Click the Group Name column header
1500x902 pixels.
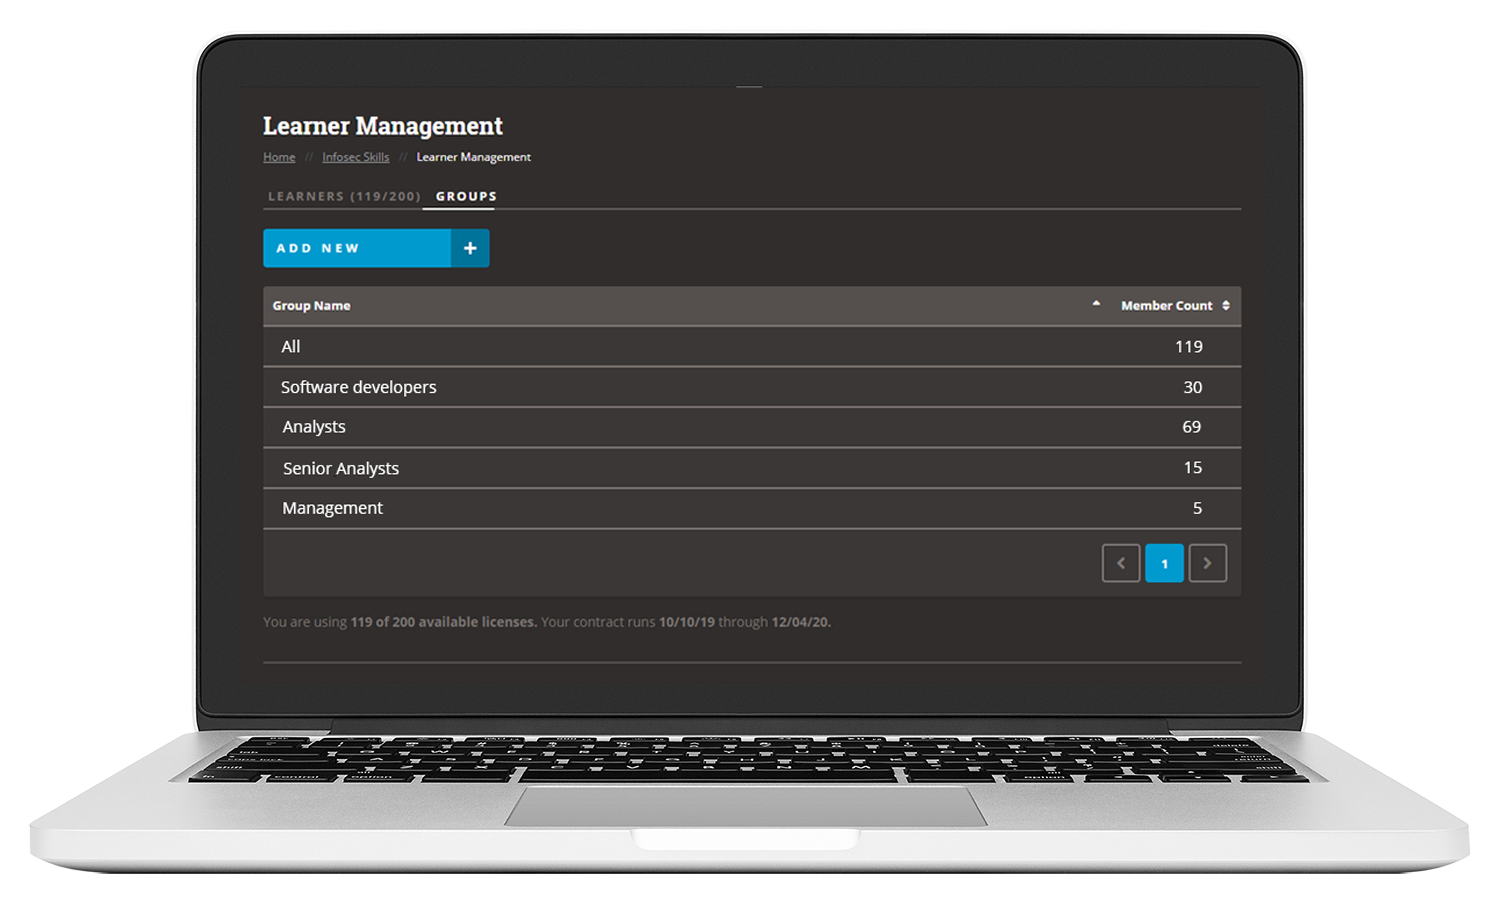tap(311, 306)
